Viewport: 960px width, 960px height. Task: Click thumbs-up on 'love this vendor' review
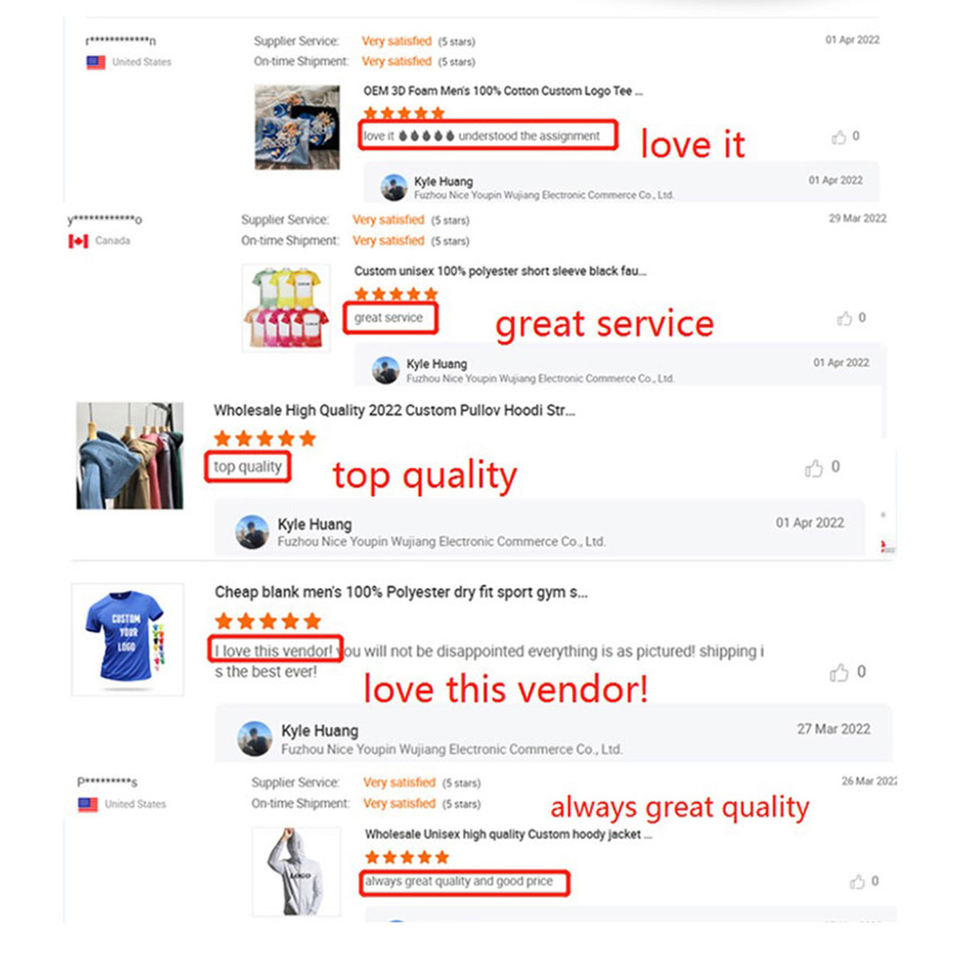[x=839, y=673]
